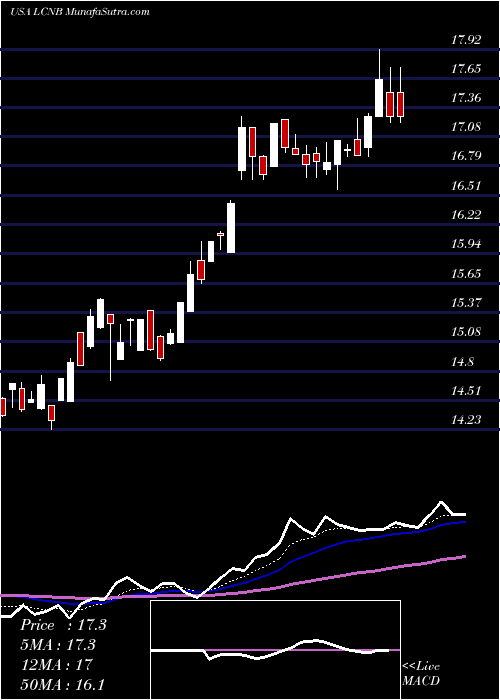This screenshot has height=700, width=500.
Task: Click the 'USA LCNB MunafaSutra.com' title text
Action: [80, 12]
